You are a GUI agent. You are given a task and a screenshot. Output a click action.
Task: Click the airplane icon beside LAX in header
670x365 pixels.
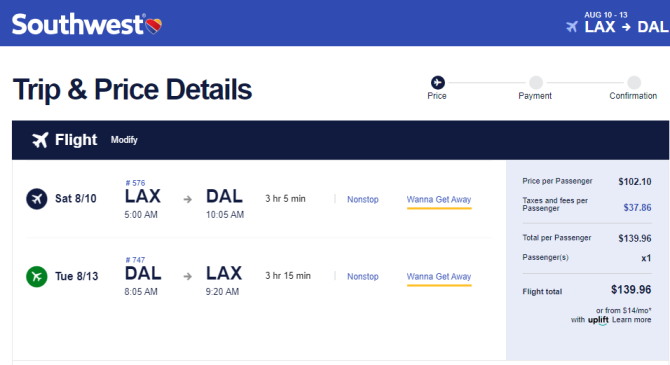tap(572, 27)
